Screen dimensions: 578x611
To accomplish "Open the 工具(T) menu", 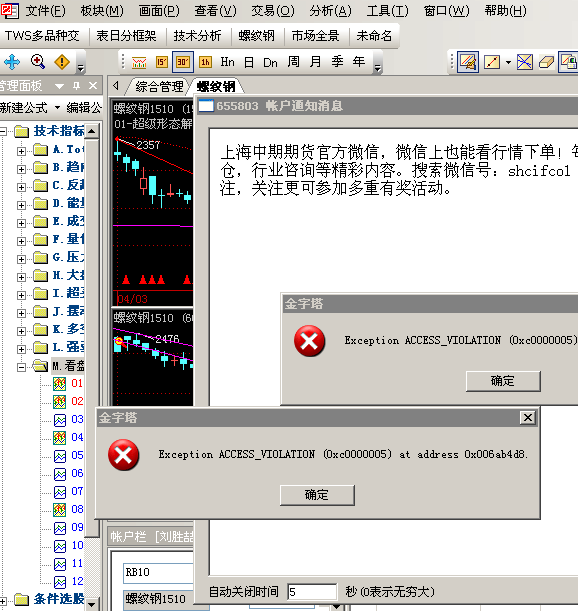I will coord(387,11).
